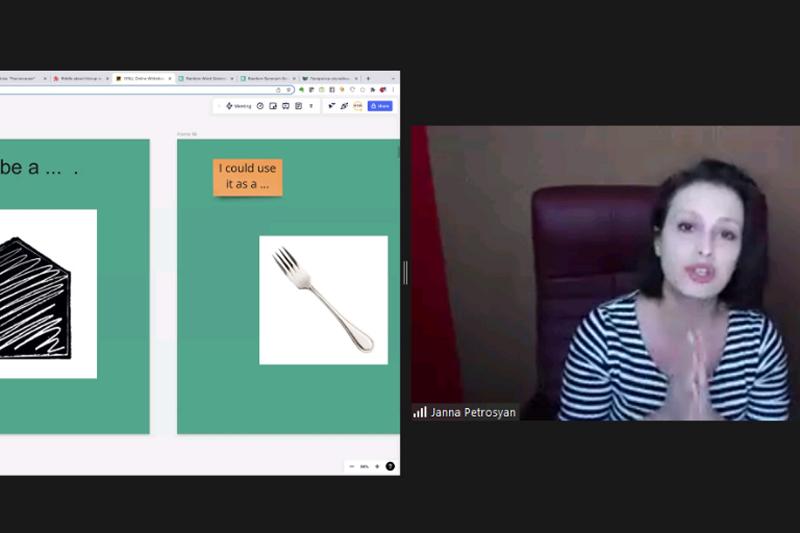
Task: Click the user avatar in toolbar
Action: point(357,106)
